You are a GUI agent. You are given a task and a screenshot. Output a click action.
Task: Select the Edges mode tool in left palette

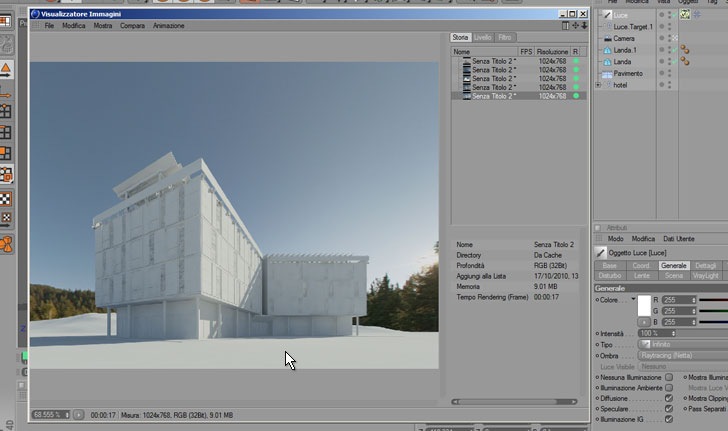click(6, 132)
